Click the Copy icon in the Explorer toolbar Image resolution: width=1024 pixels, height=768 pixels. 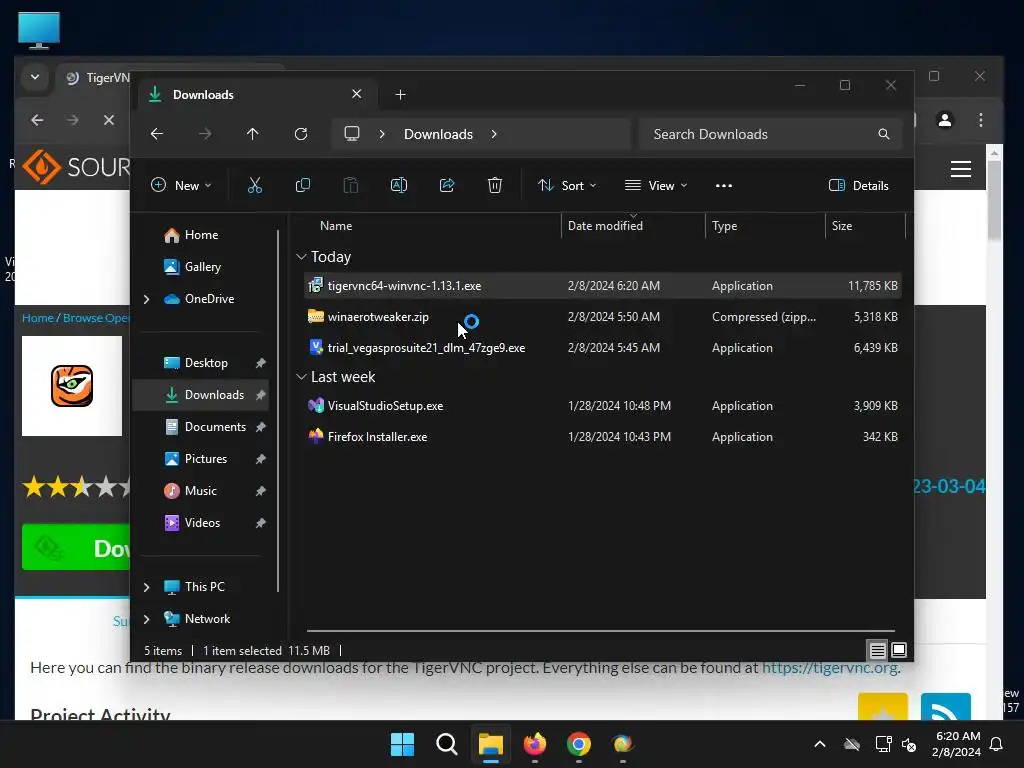[x=302, y=185]
